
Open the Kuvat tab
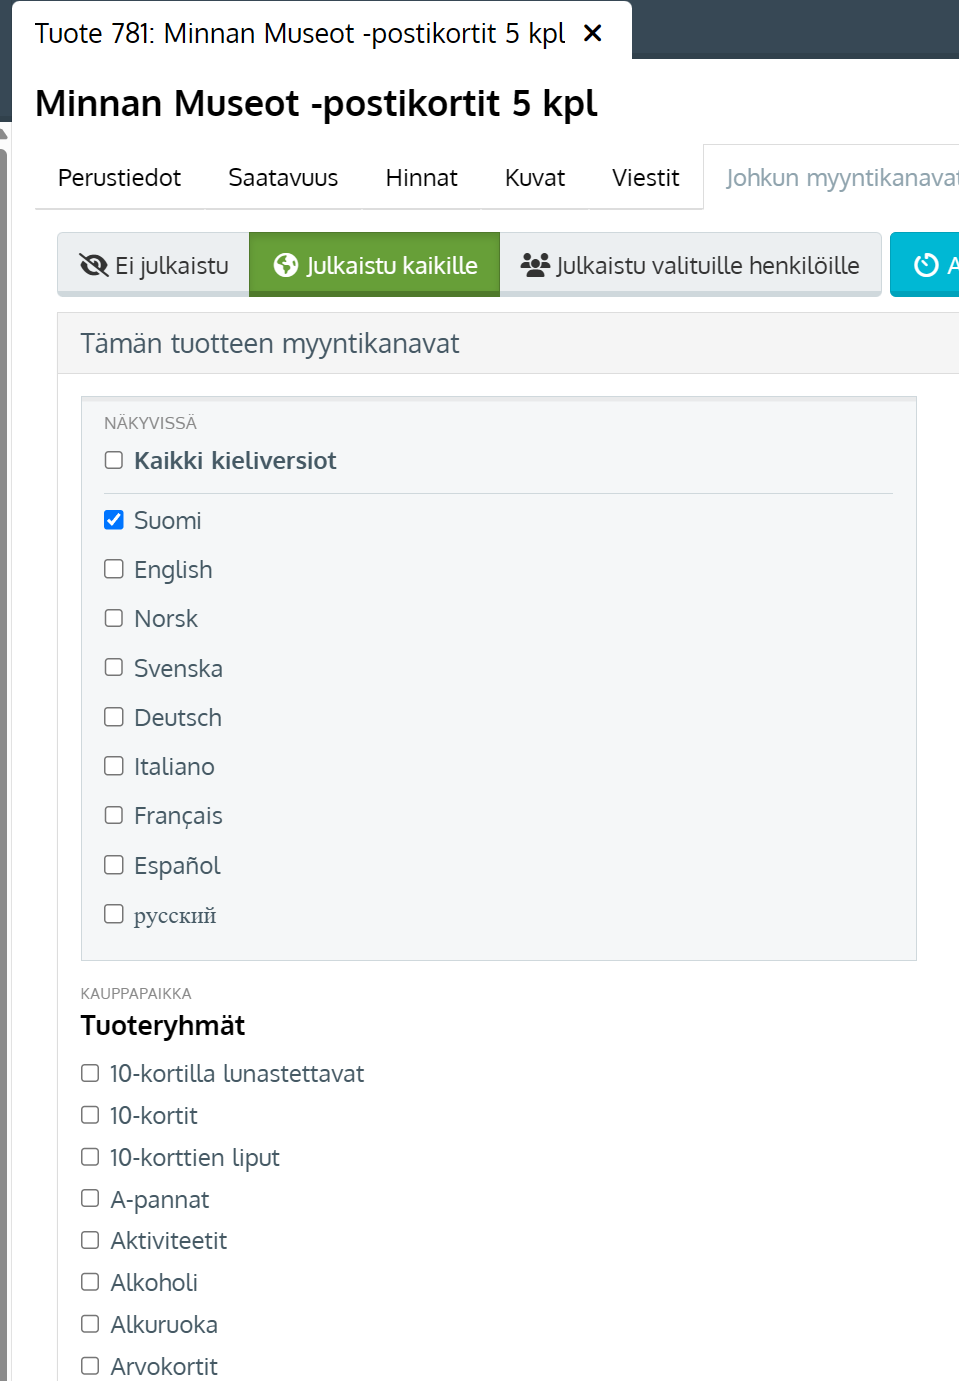pos(535,178)
